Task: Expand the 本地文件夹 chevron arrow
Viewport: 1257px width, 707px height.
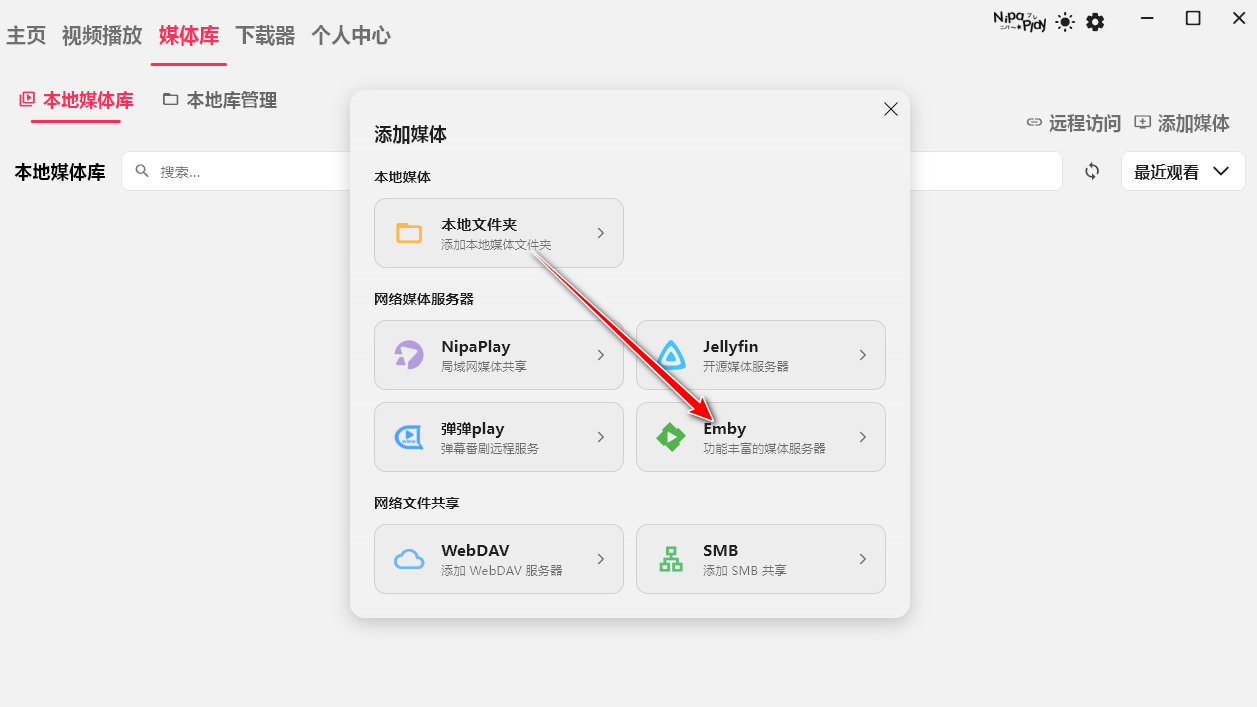Action: click(x=601, y=233)
